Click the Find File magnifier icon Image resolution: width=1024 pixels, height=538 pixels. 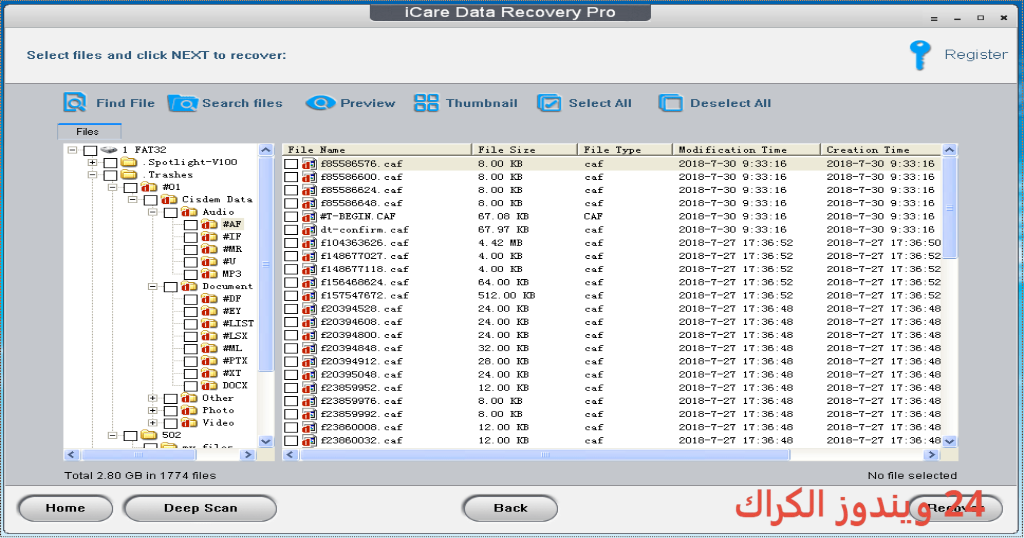pyautogui.click(x=75, y=103)
